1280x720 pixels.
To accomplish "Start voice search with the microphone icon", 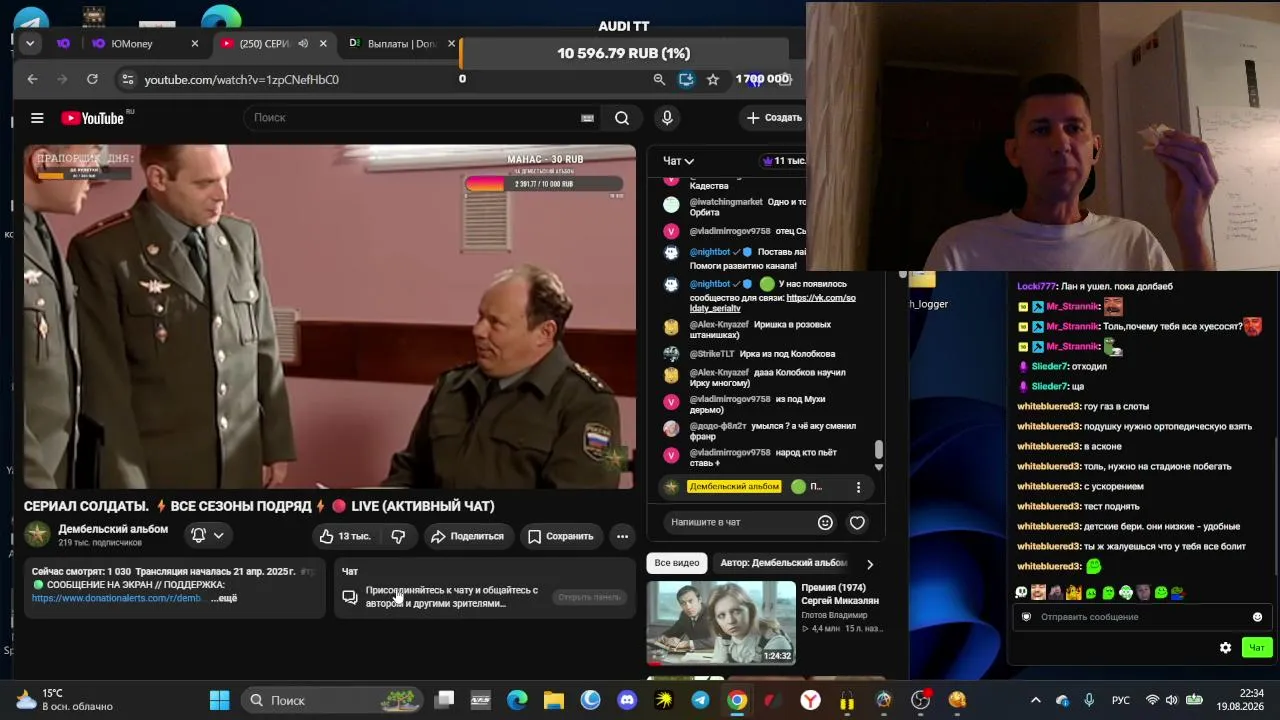I will (667, 118).
